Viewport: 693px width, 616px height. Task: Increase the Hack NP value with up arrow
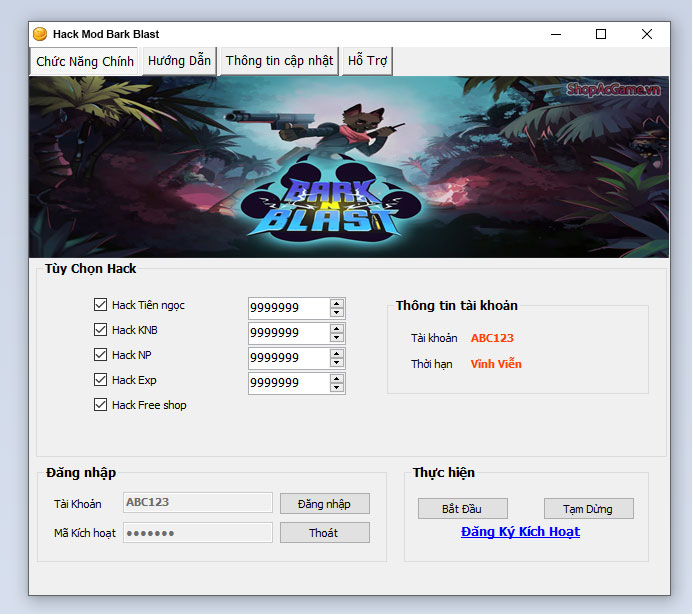pyautogui.click(x=337, y=354)
